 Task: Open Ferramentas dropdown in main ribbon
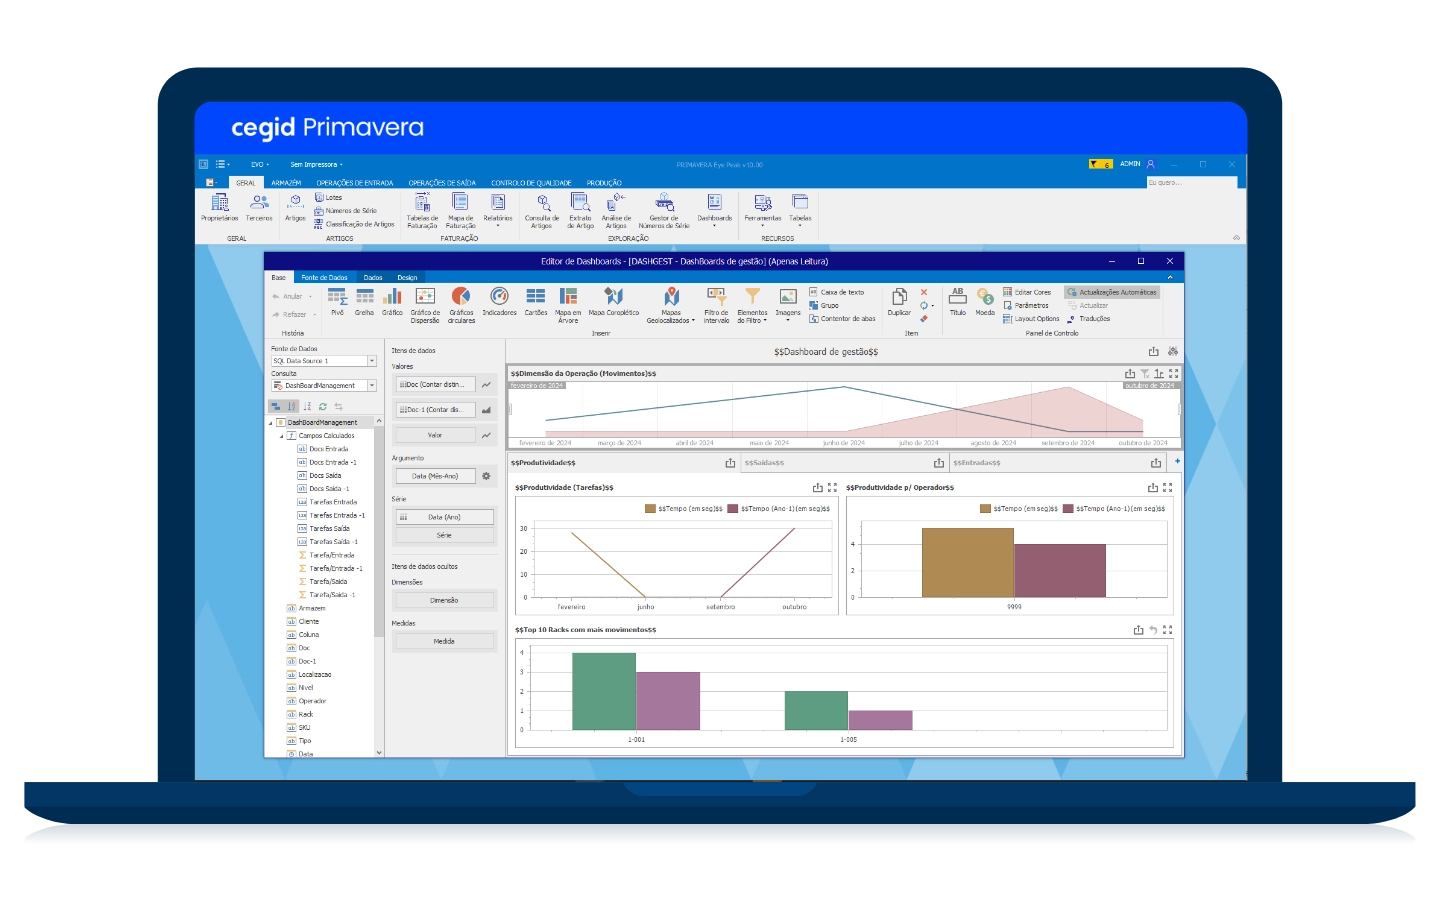coord(763,211)
